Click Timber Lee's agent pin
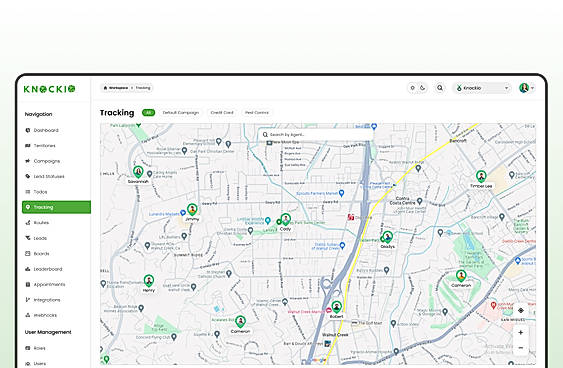The width and height of the screenshot is (563, 368). (481, 176)
